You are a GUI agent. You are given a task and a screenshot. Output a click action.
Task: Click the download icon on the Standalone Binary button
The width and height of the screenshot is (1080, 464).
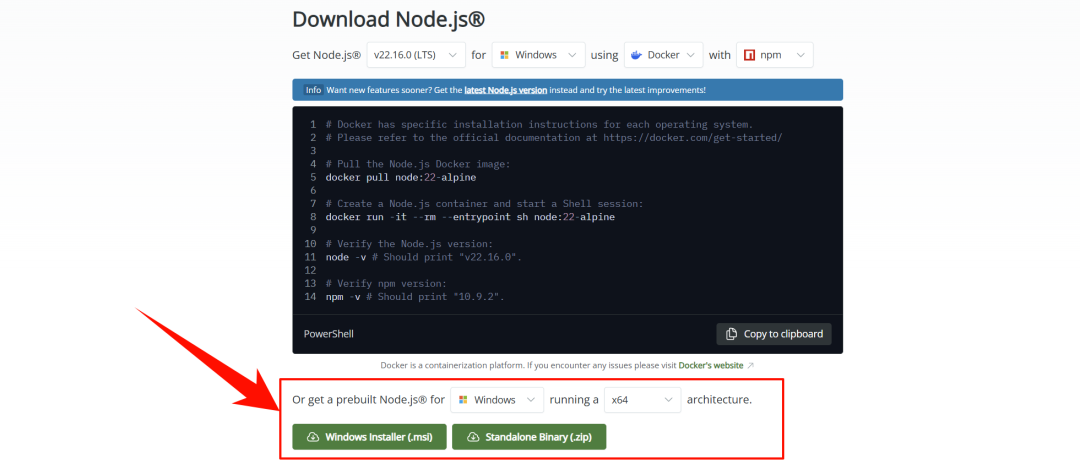[x=473, y=436]
